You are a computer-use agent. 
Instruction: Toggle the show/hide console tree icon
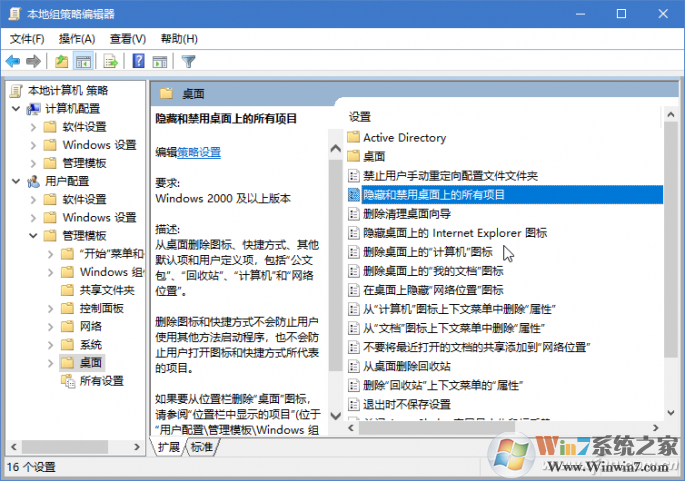pos(83,62)
